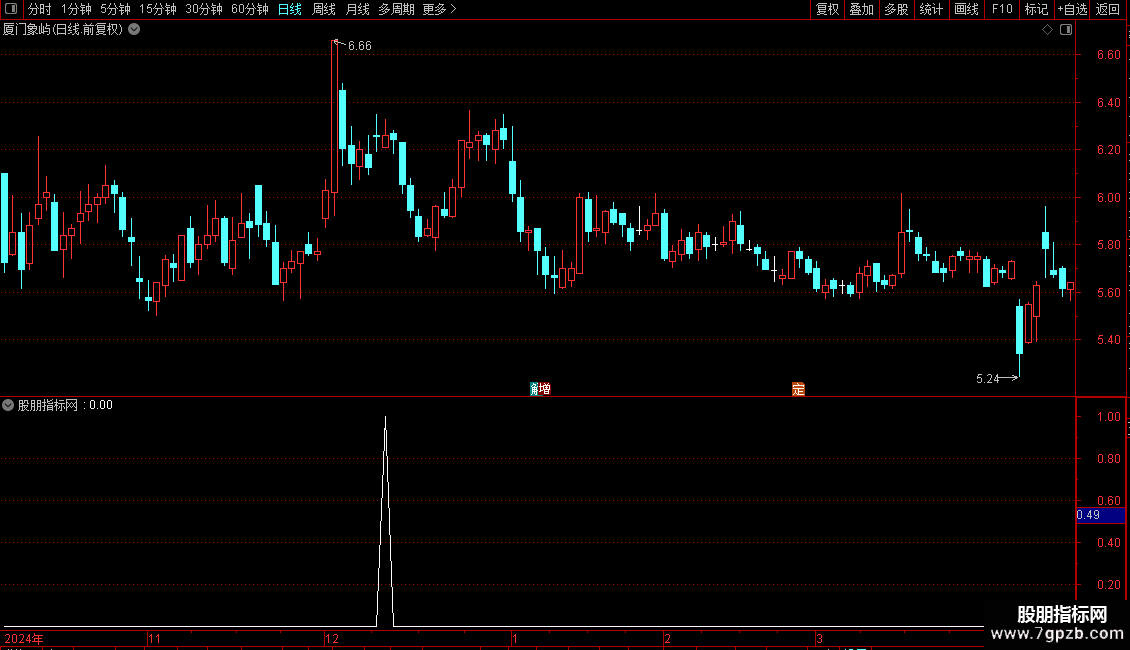Screen dimensions: 1130x650
Task: Click the 2024年 date label
Action: (x=24, y=638)
